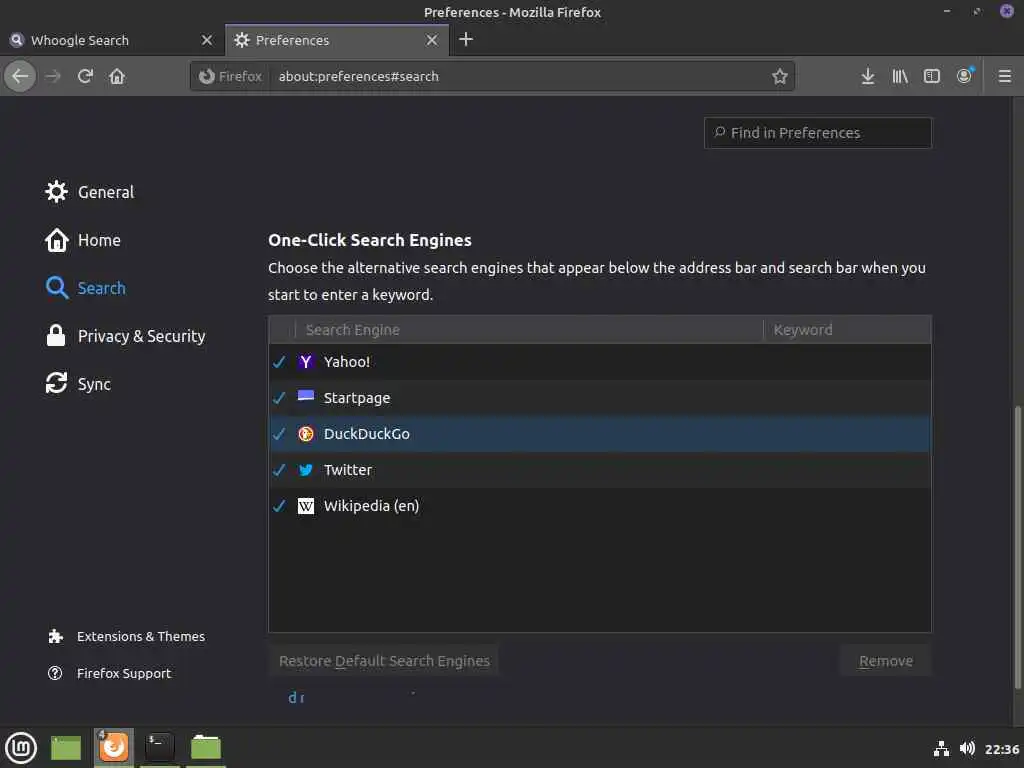Click the address bar URL text

(x=359, y=76)
